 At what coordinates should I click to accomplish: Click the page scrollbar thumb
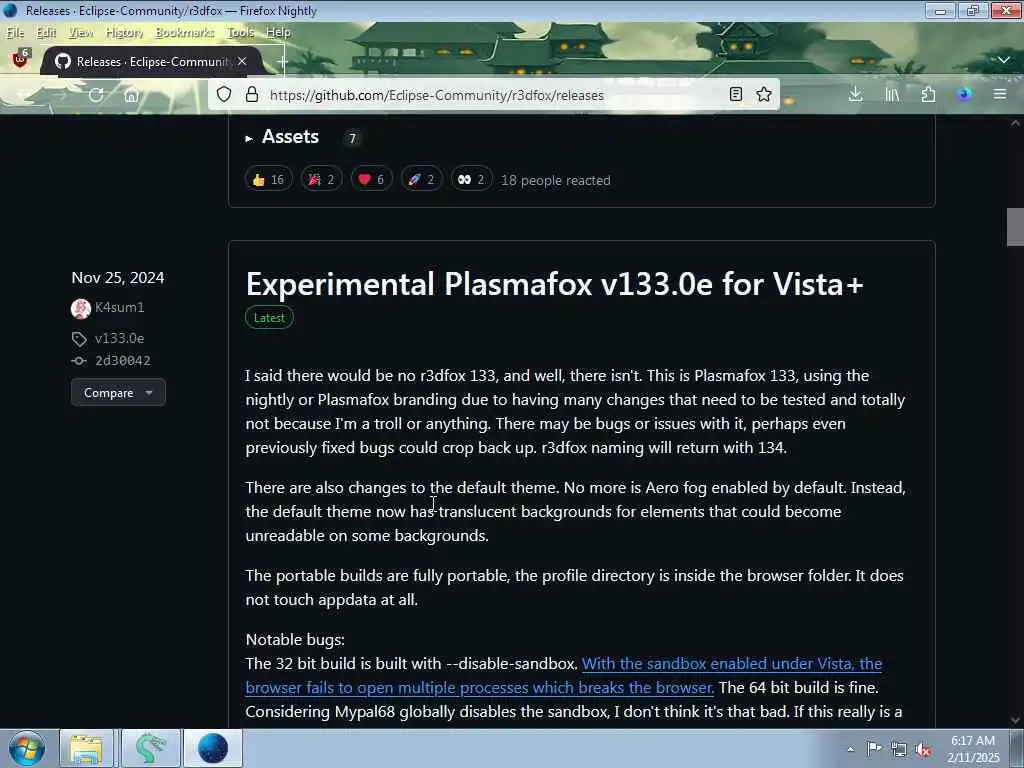(1015, 227)
